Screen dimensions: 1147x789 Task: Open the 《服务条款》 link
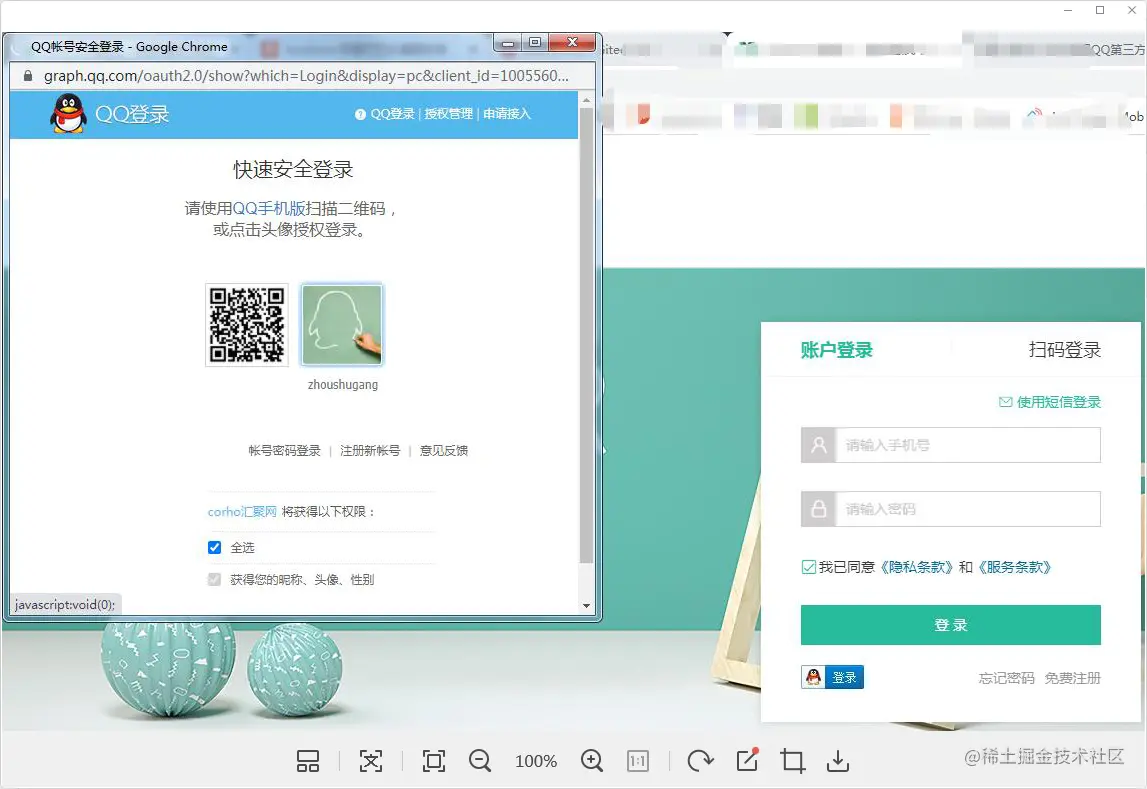tap(1014, 567)
